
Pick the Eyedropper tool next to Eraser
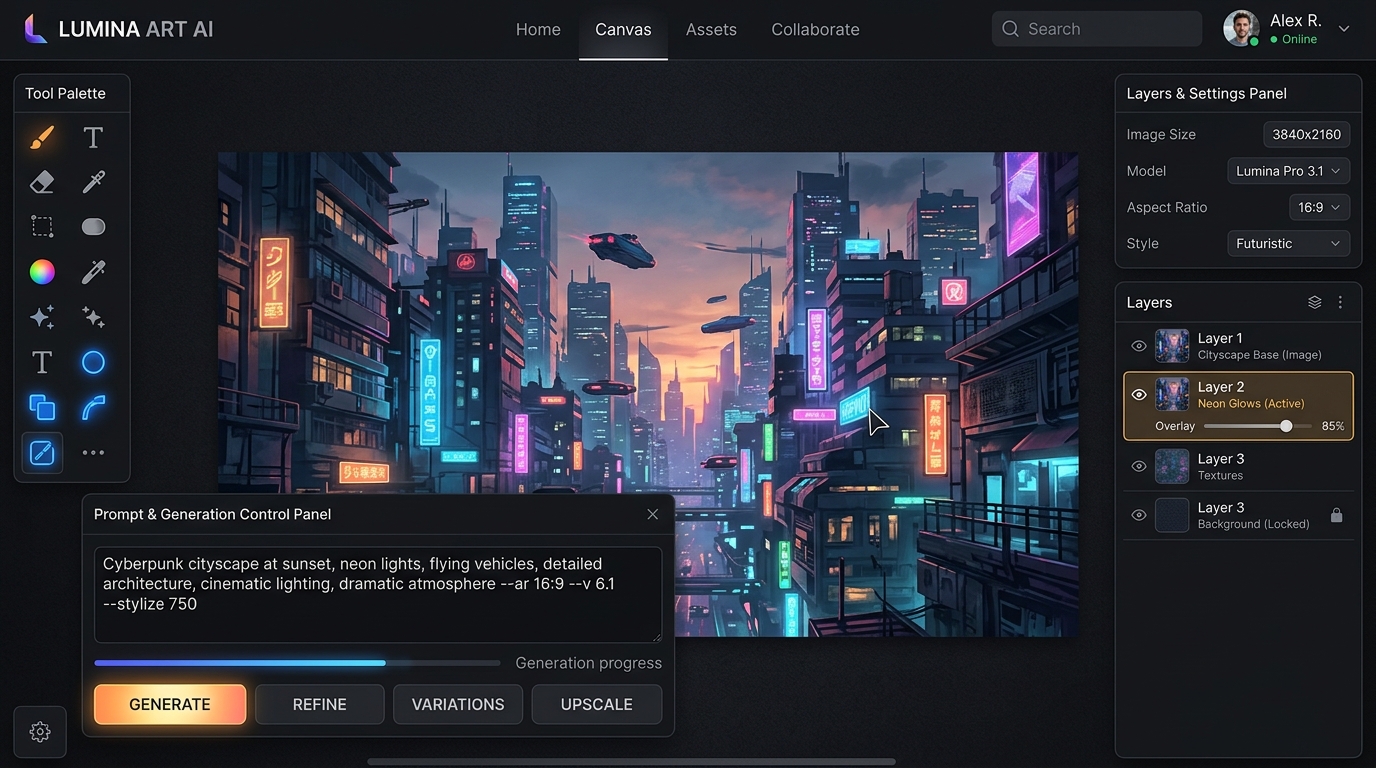(x=93, y=182)
